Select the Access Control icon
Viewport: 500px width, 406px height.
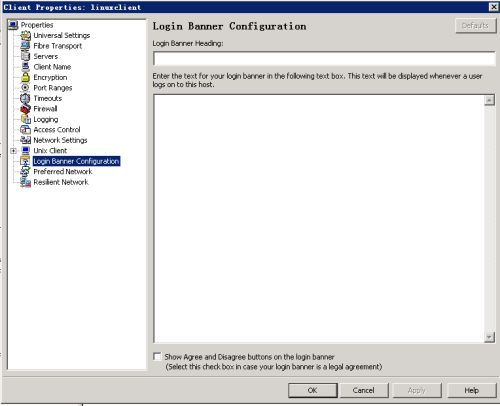[25, 129]
